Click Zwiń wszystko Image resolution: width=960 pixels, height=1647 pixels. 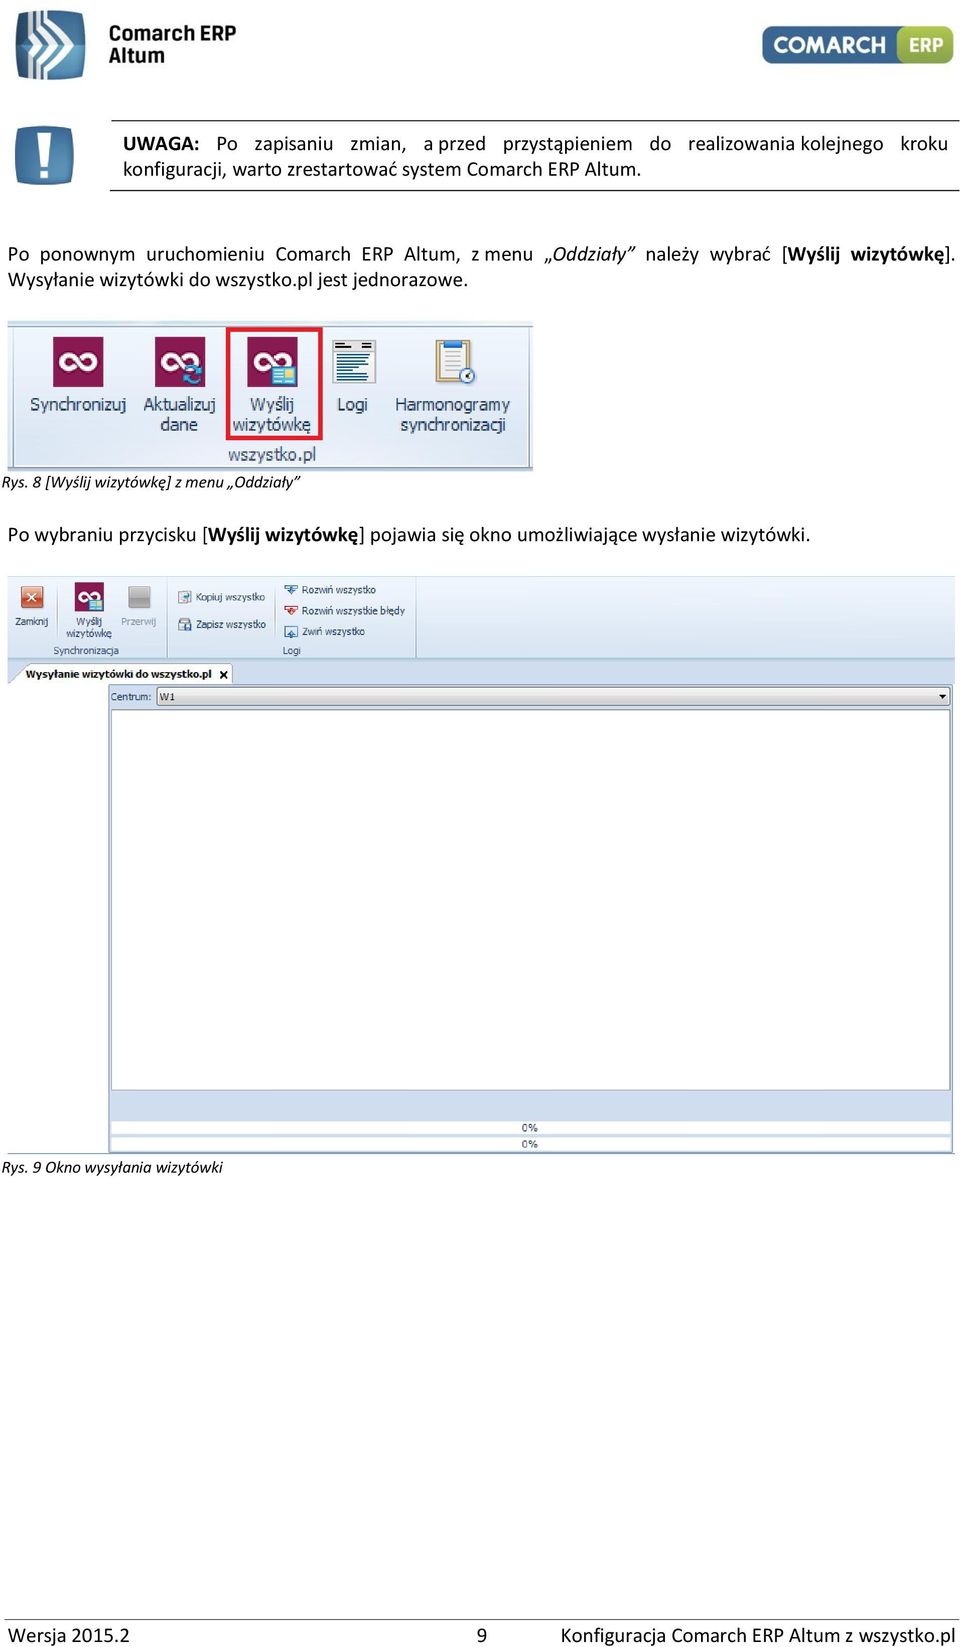pyautogui.click(x=325, y=631)
